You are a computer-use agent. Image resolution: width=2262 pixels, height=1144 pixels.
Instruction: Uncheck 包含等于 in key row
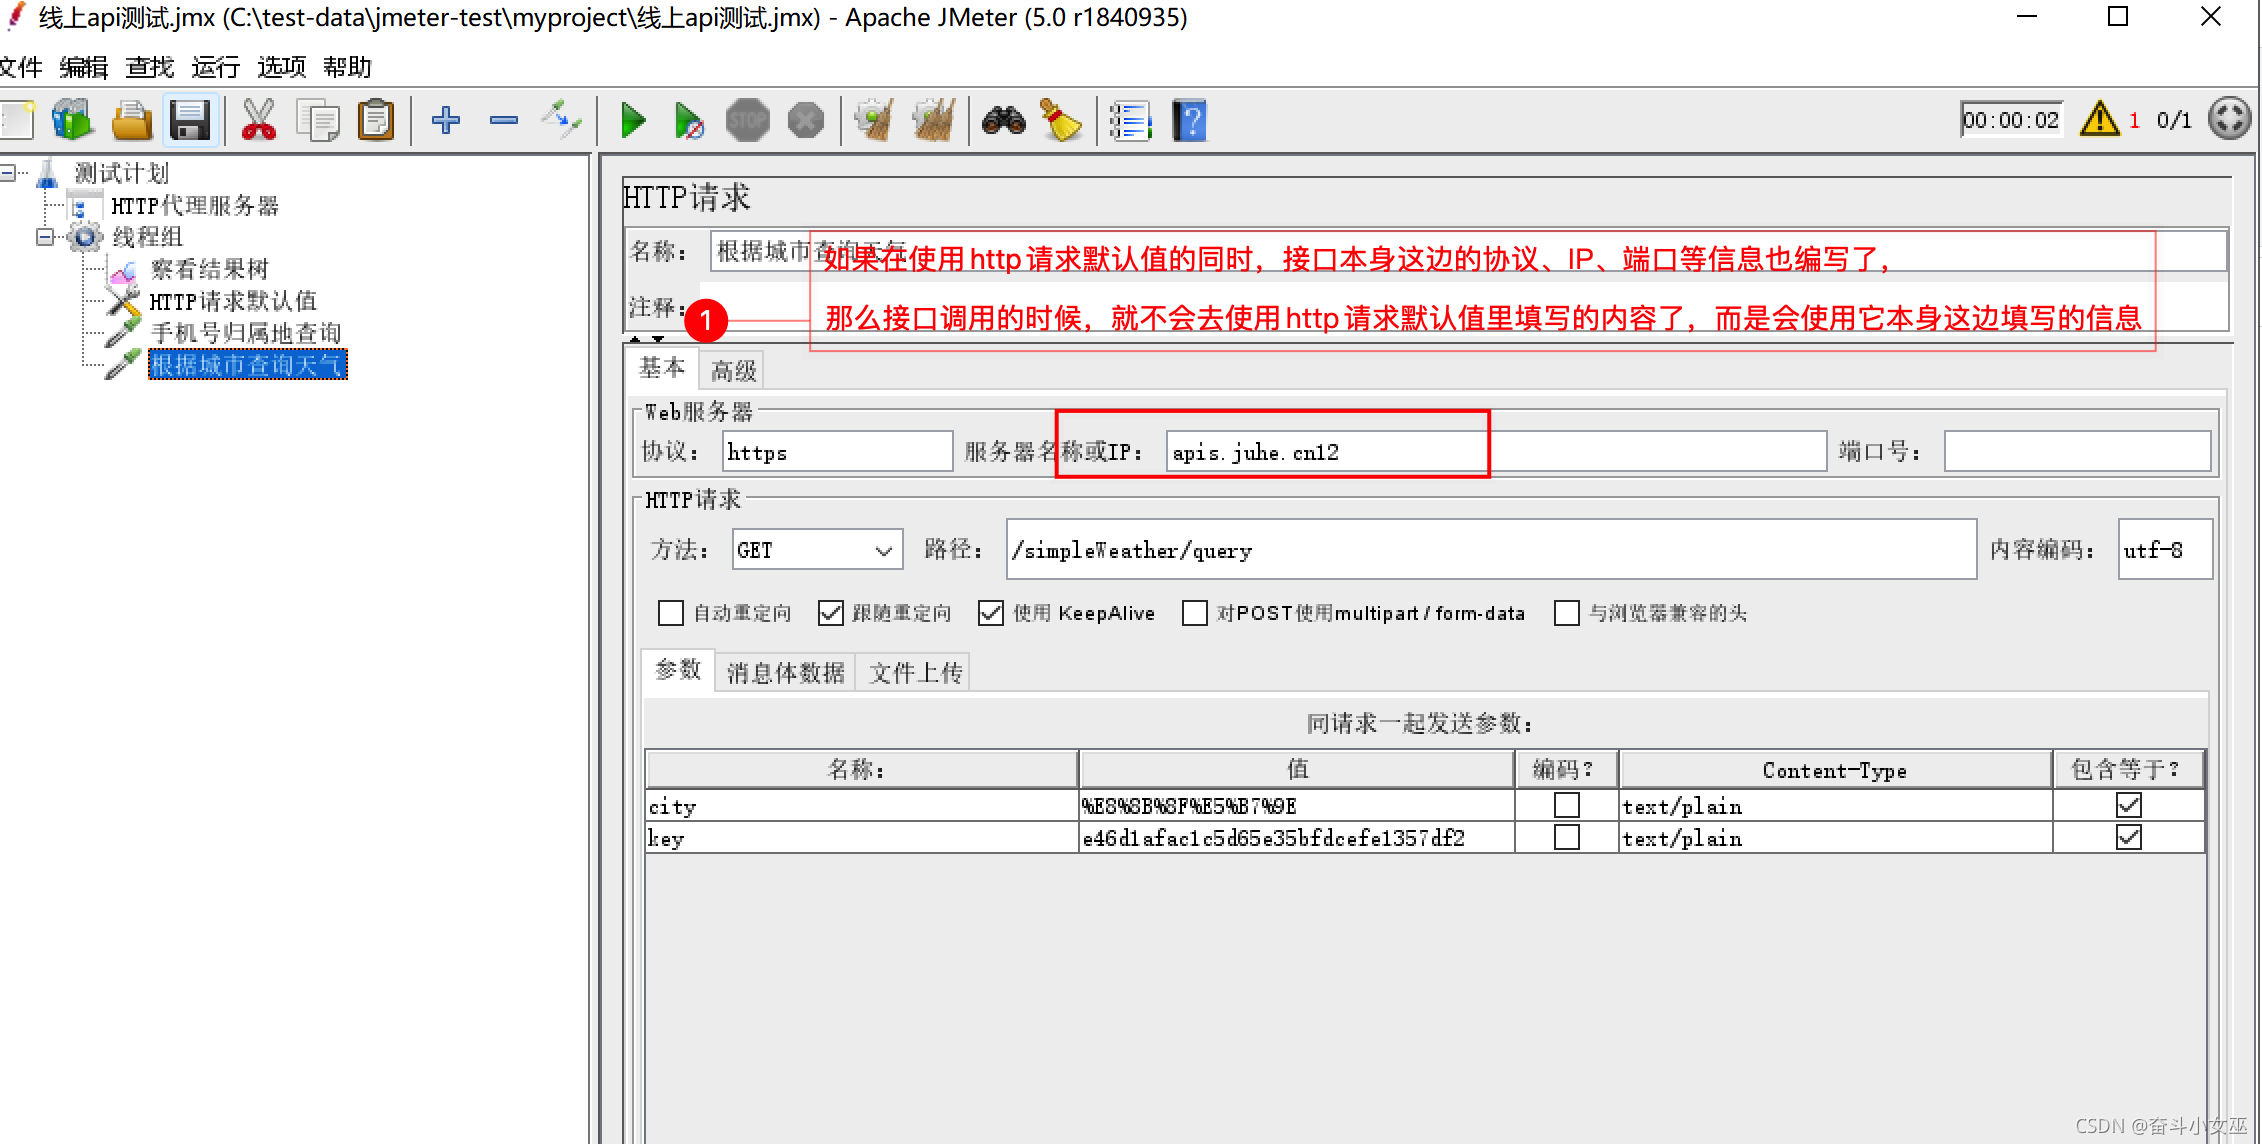[2129, 837]
